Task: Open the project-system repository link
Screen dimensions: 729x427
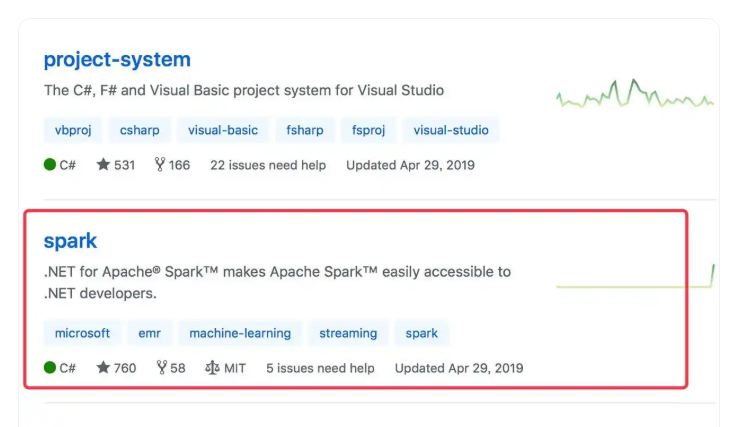Action: [117, 60]
